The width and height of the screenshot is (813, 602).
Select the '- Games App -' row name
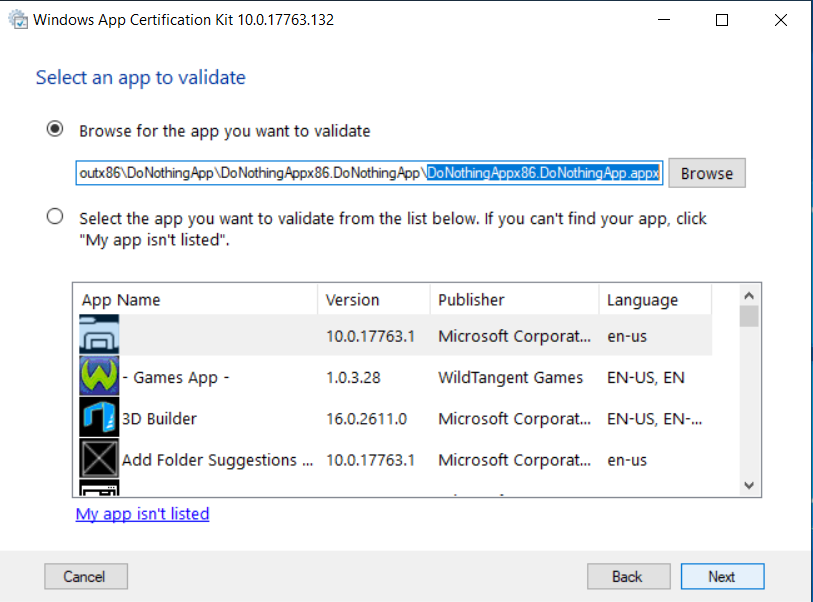[176, 377]
